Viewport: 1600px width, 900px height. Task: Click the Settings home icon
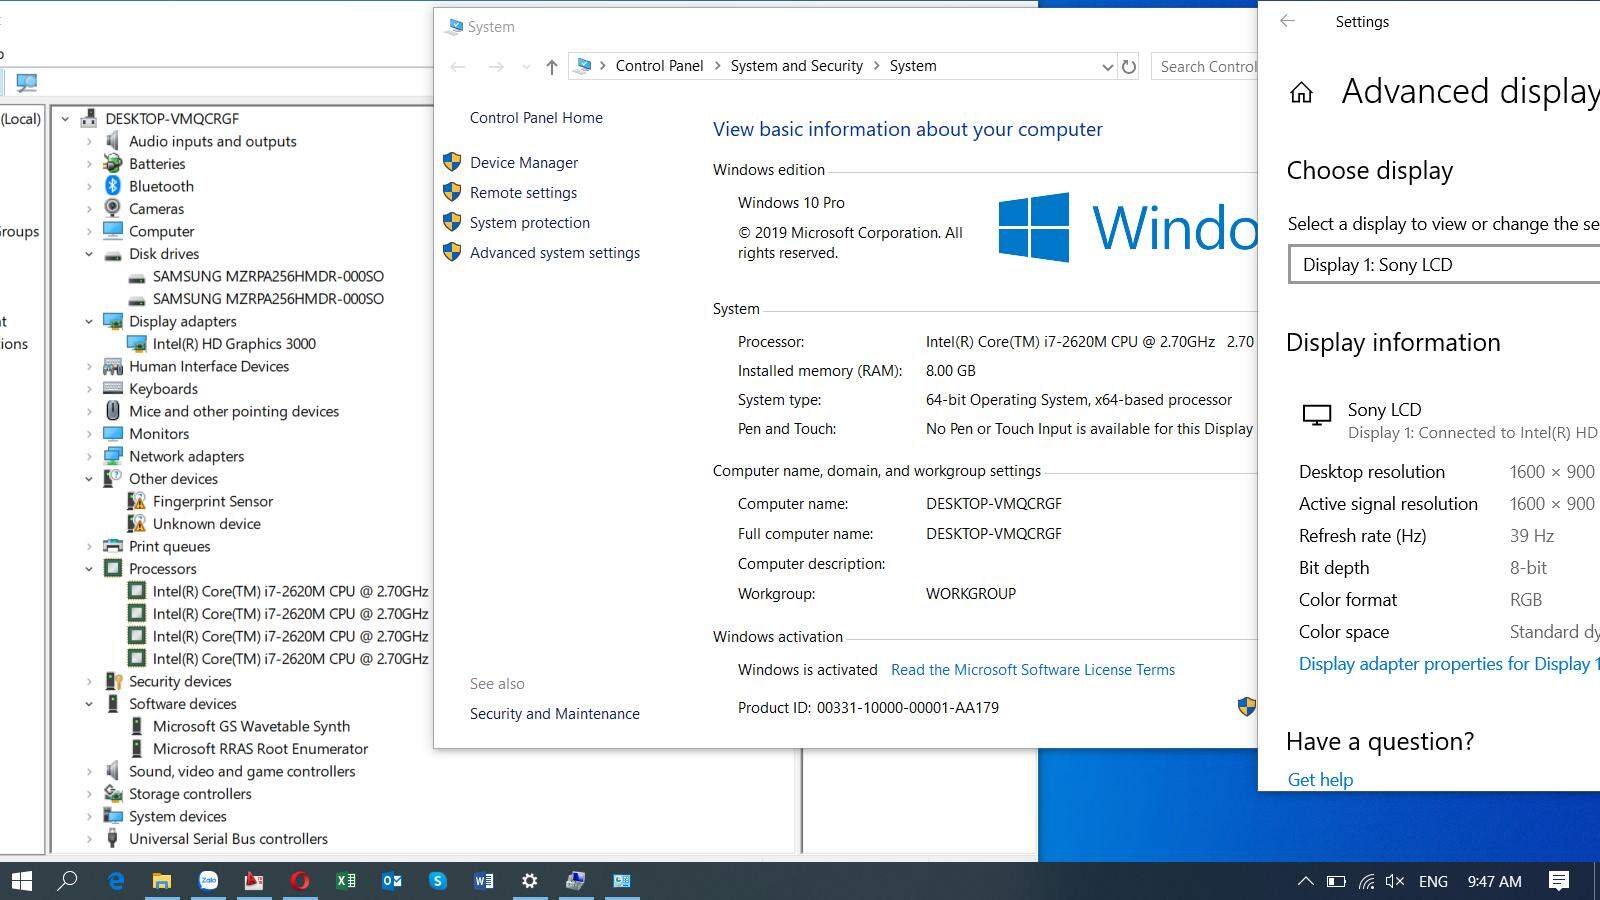1301,93
